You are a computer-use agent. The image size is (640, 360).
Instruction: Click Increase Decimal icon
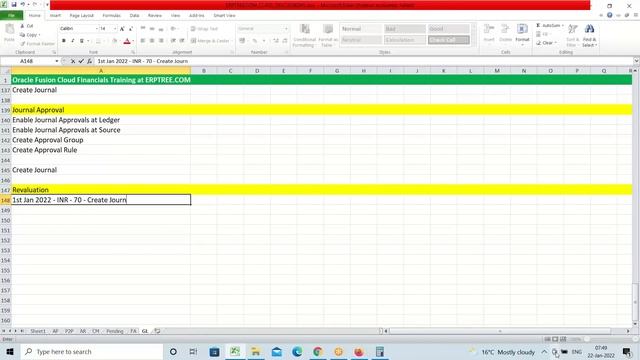(x=276, y=41)
